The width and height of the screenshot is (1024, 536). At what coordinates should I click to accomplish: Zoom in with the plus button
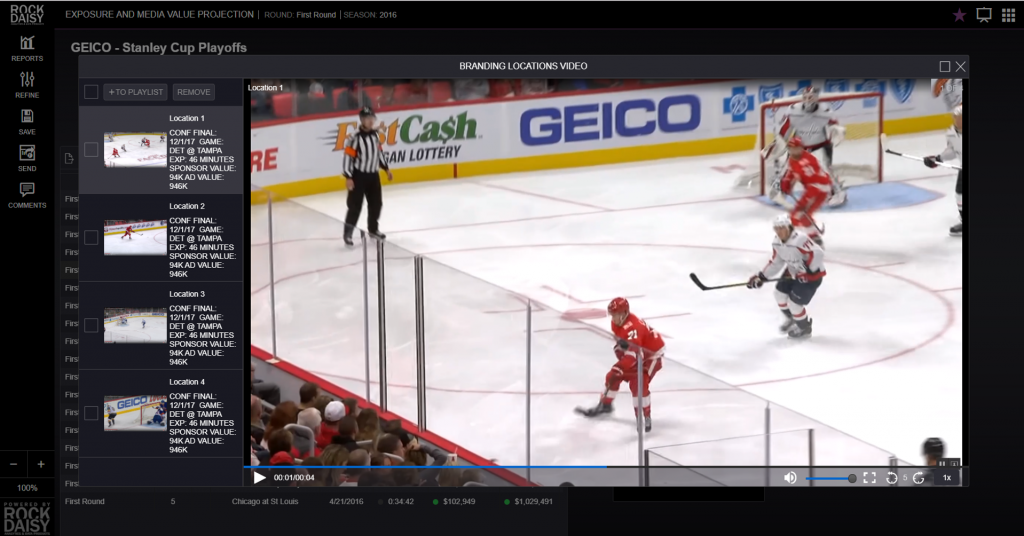[x=40, y=464]
